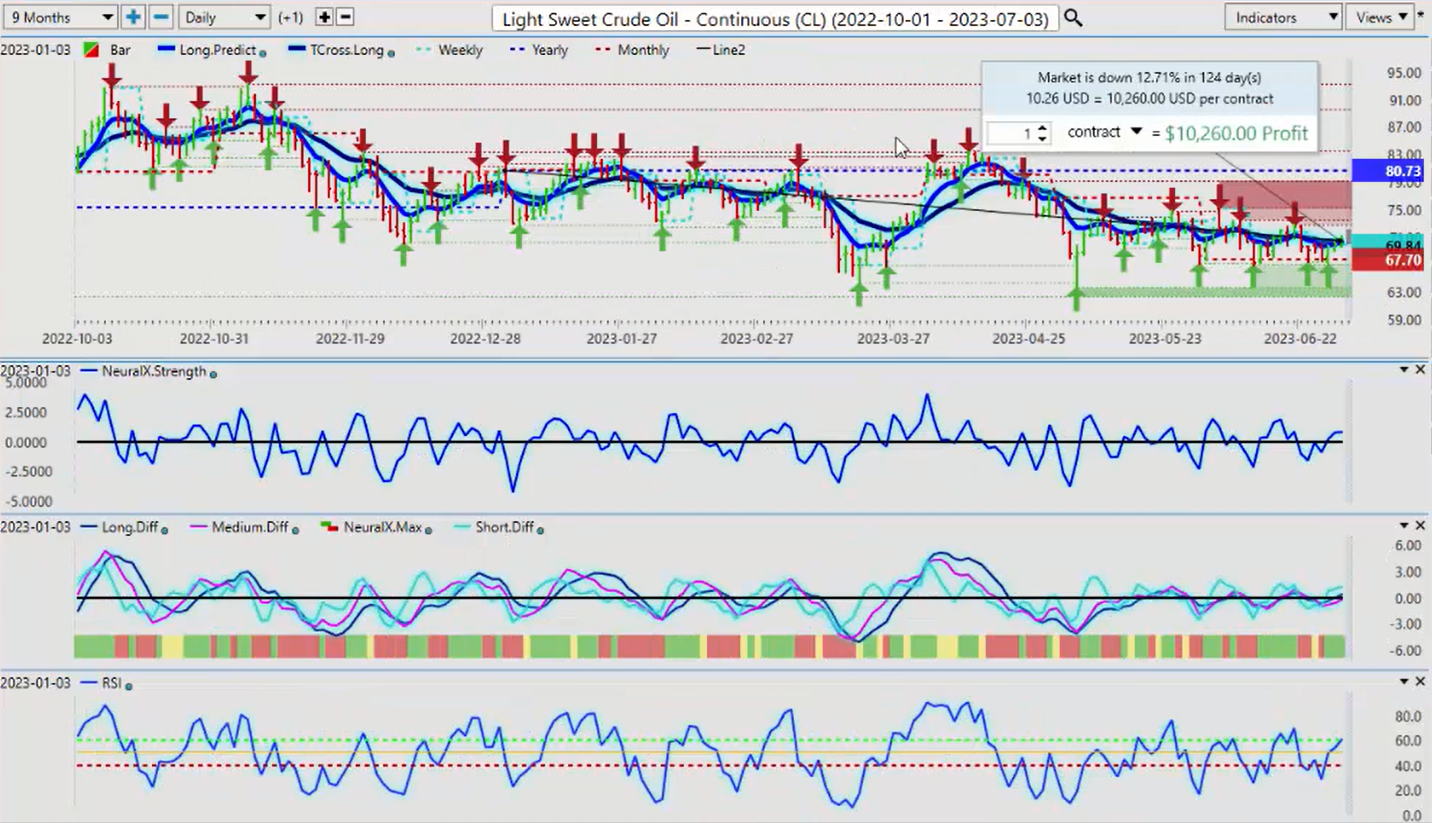Screen dimensions: 1432x823
Task: Click the asterisk next to Views
Action: (x=1421, y=17)
